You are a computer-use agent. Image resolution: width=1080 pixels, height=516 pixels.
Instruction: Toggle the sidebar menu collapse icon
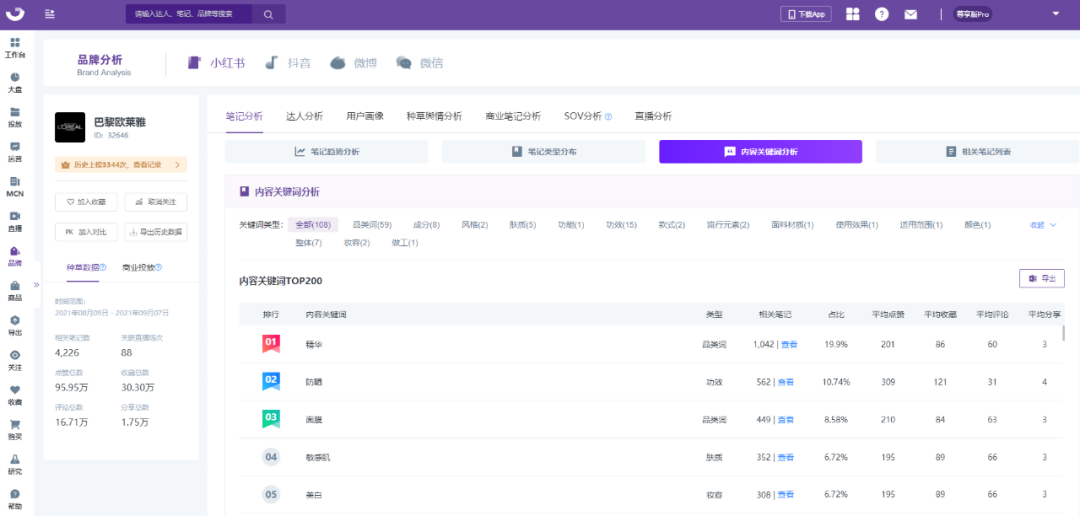50,14
